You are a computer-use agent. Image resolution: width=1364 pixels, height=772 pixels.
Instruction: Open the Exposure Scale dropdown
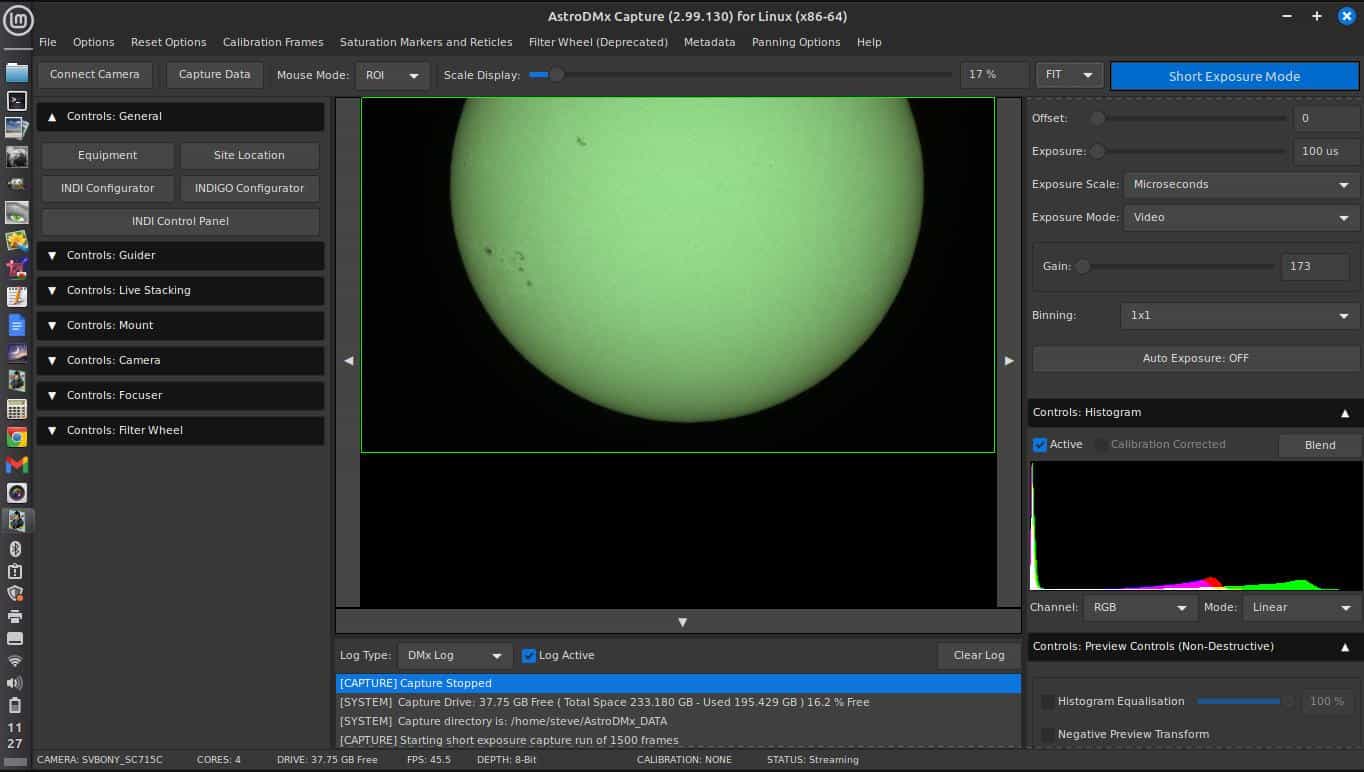1240,185
